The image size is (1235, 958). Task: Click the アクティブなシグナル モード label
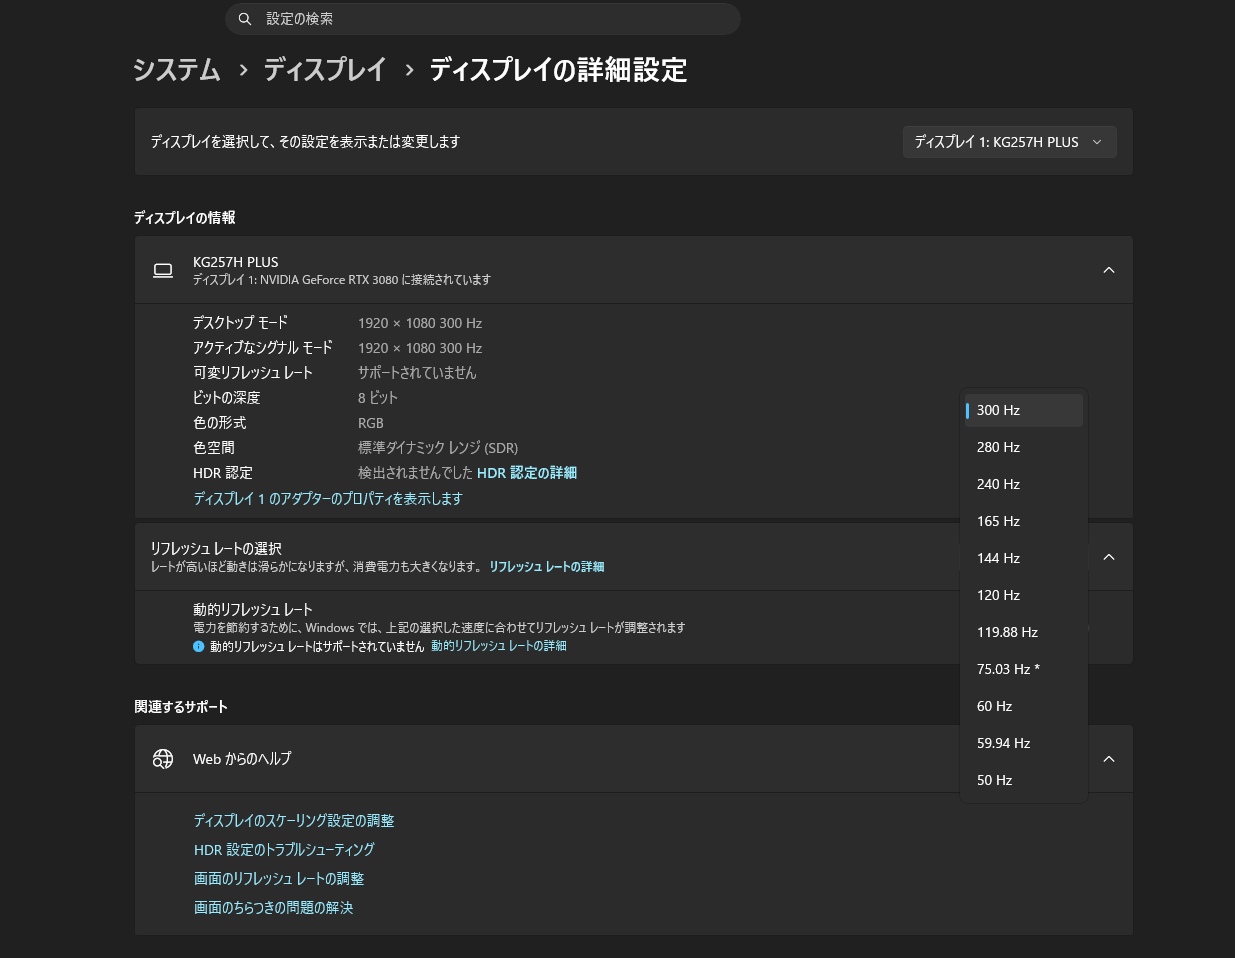point(263,348)
